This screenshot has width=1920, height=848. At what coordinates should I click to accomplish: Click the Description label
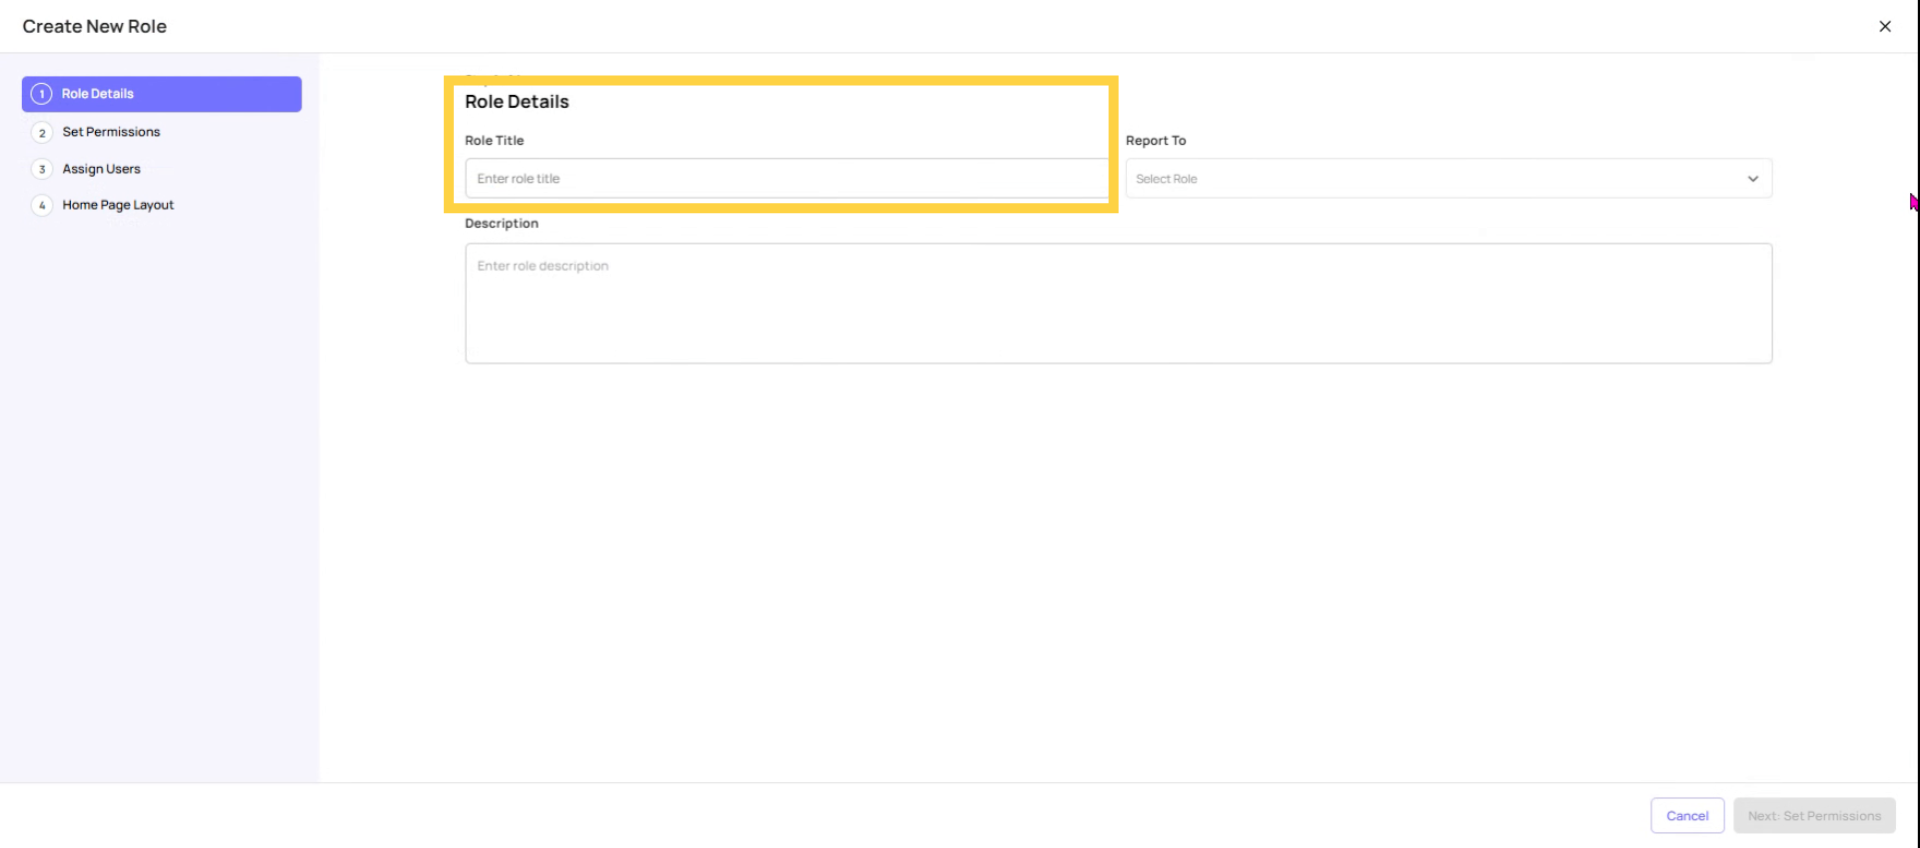[x=502, y=224]
